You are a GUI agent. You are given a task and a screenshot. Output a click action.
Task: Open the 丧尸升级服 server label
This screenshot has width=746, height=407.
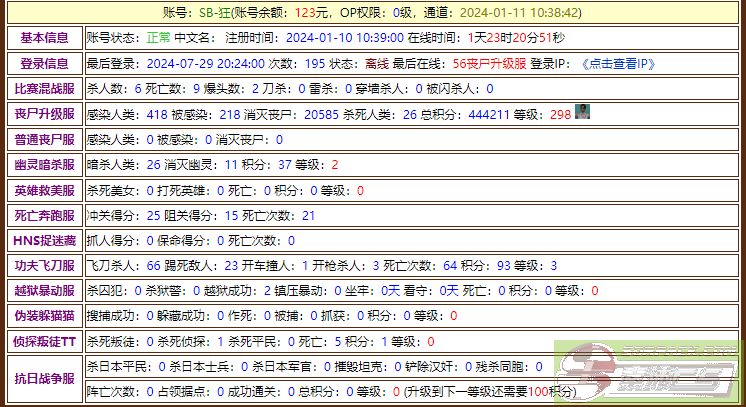click(x=45, y=114)
